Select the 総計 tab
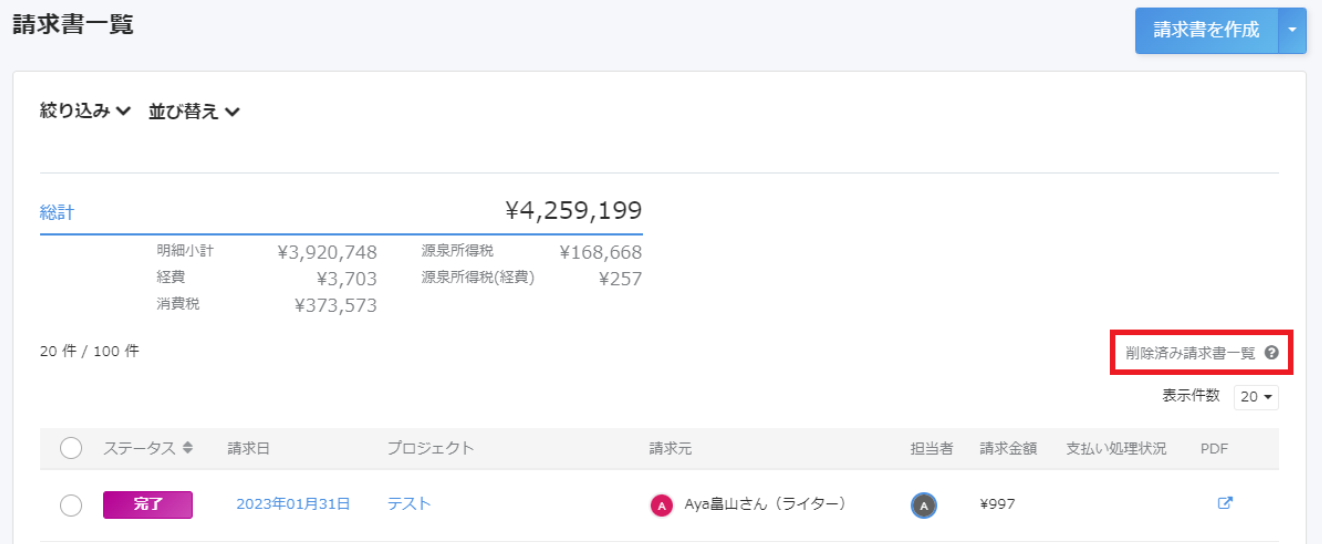 point(57,213)
